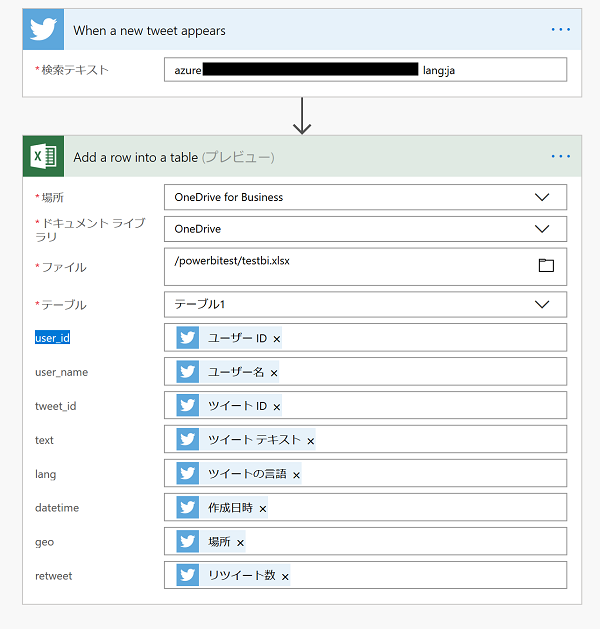600x629 pixels.
Task: Click the datetime label
Action: coord(57,508)
